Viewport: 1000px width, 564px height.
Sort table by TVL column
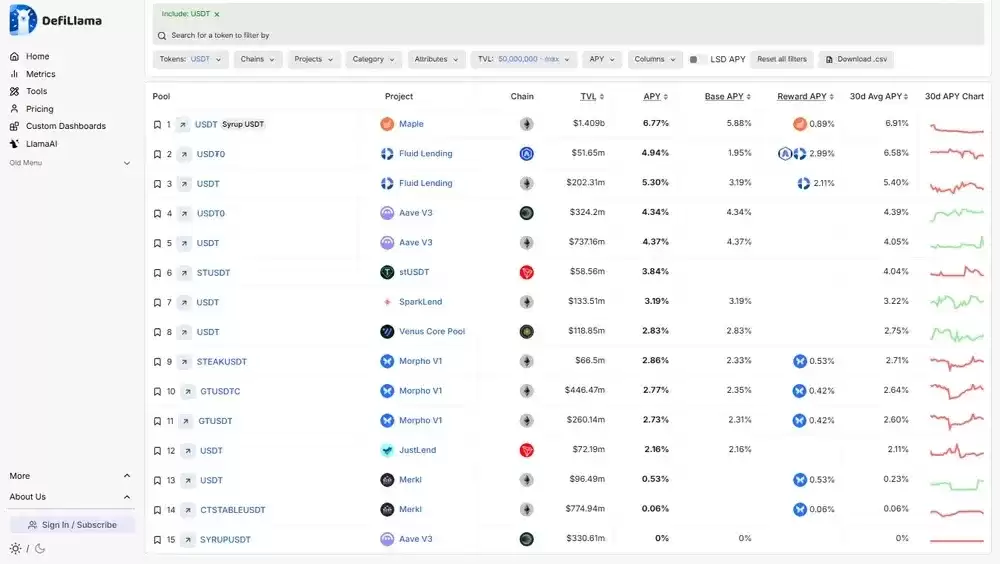pyautogui.click(x=592, y=96)
